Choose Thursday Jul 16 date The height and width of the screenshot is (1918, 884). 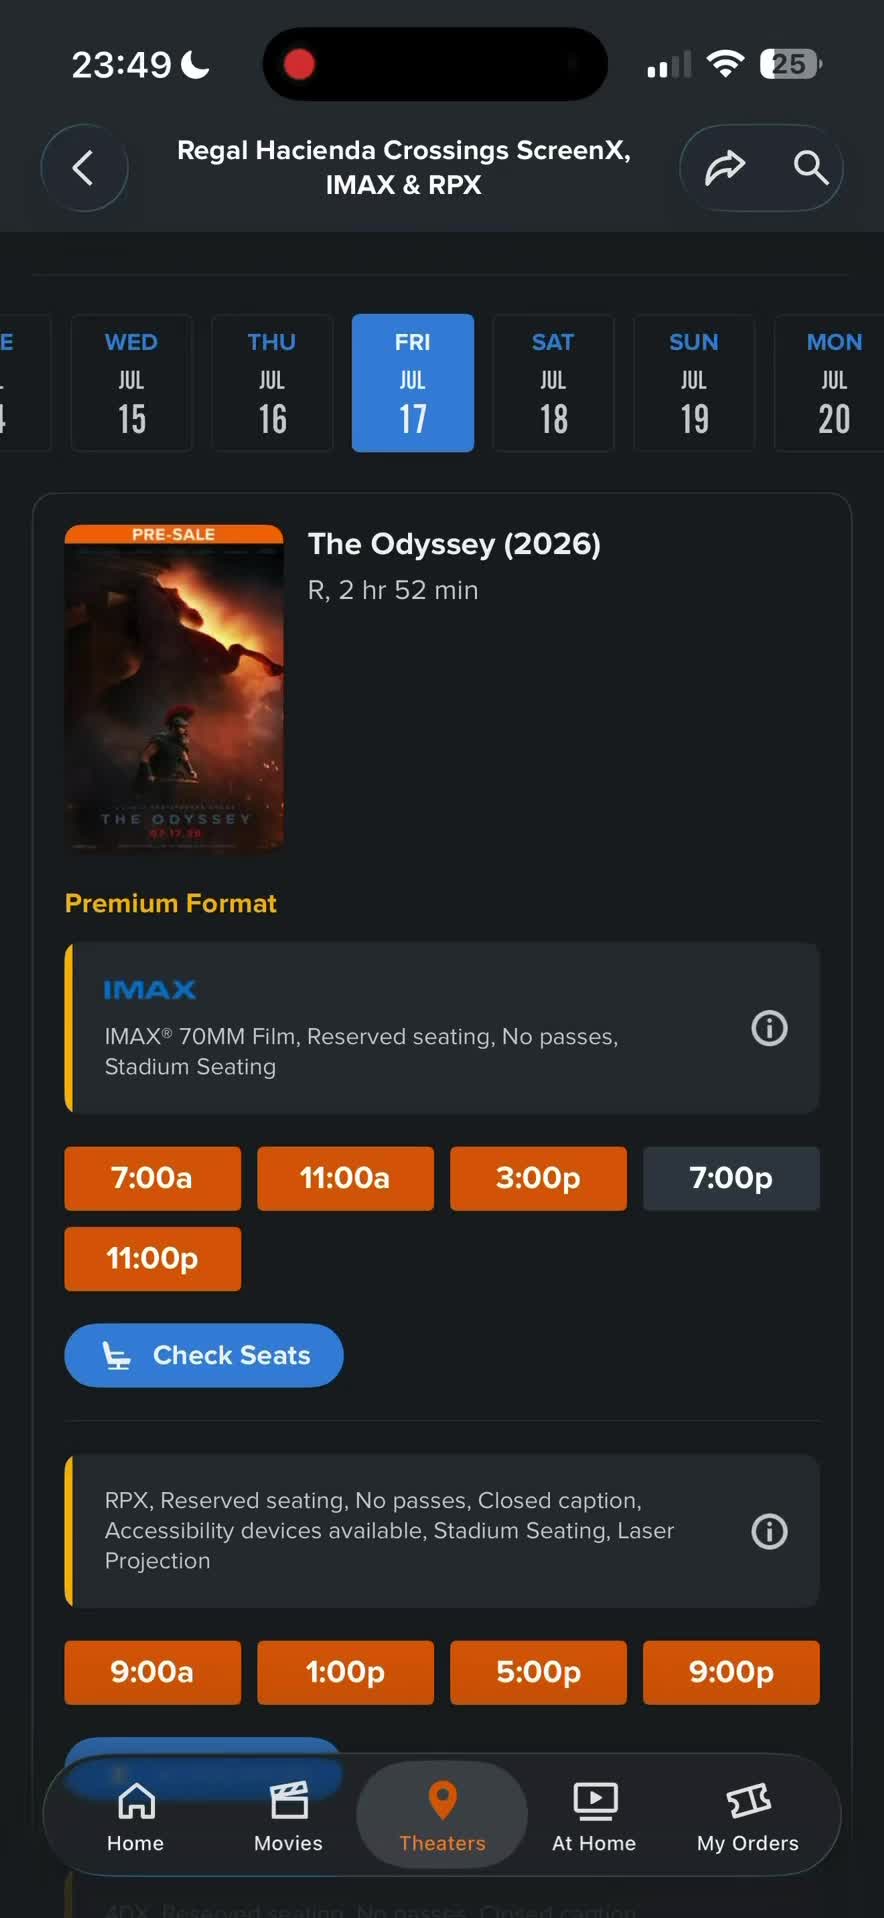point(272,383)
